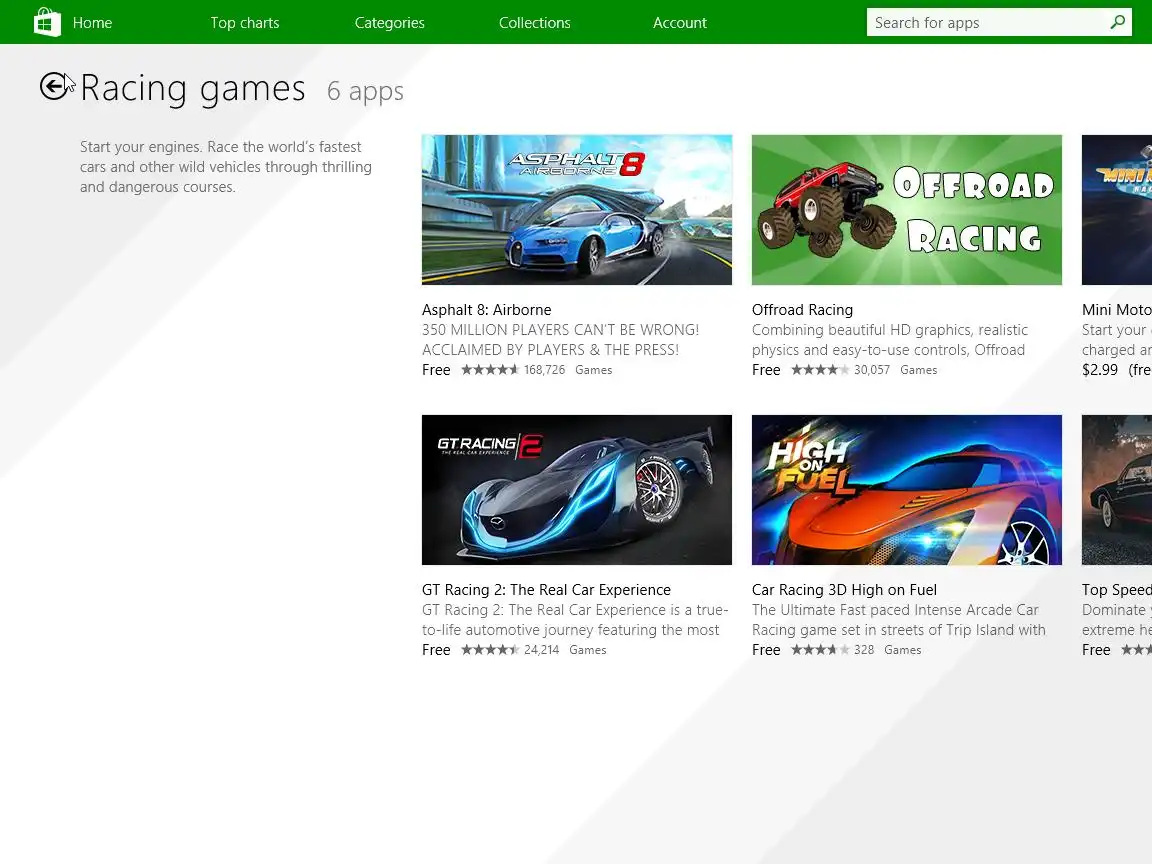Open the partially visible Mini Motor Racing thumbnail
This screenshot has width=1152, height=864.
[x=1117, y=209]
